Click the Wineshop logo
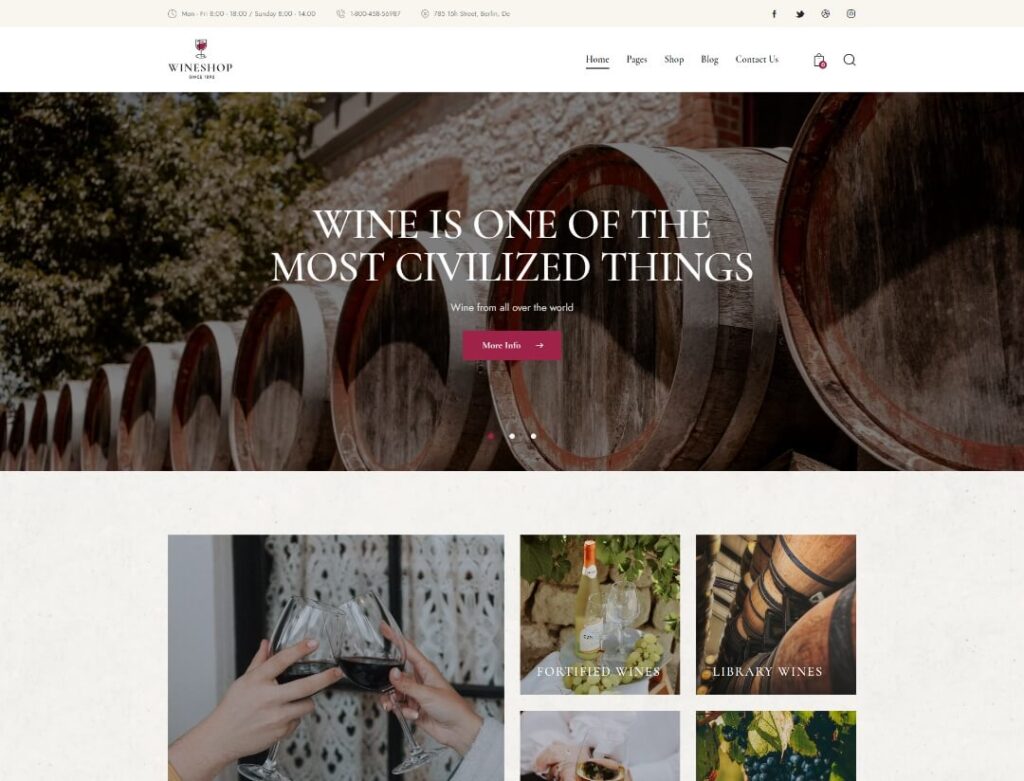Image resolution: width=1024 pixels, height=781 pixels. [x=200, y=59]
